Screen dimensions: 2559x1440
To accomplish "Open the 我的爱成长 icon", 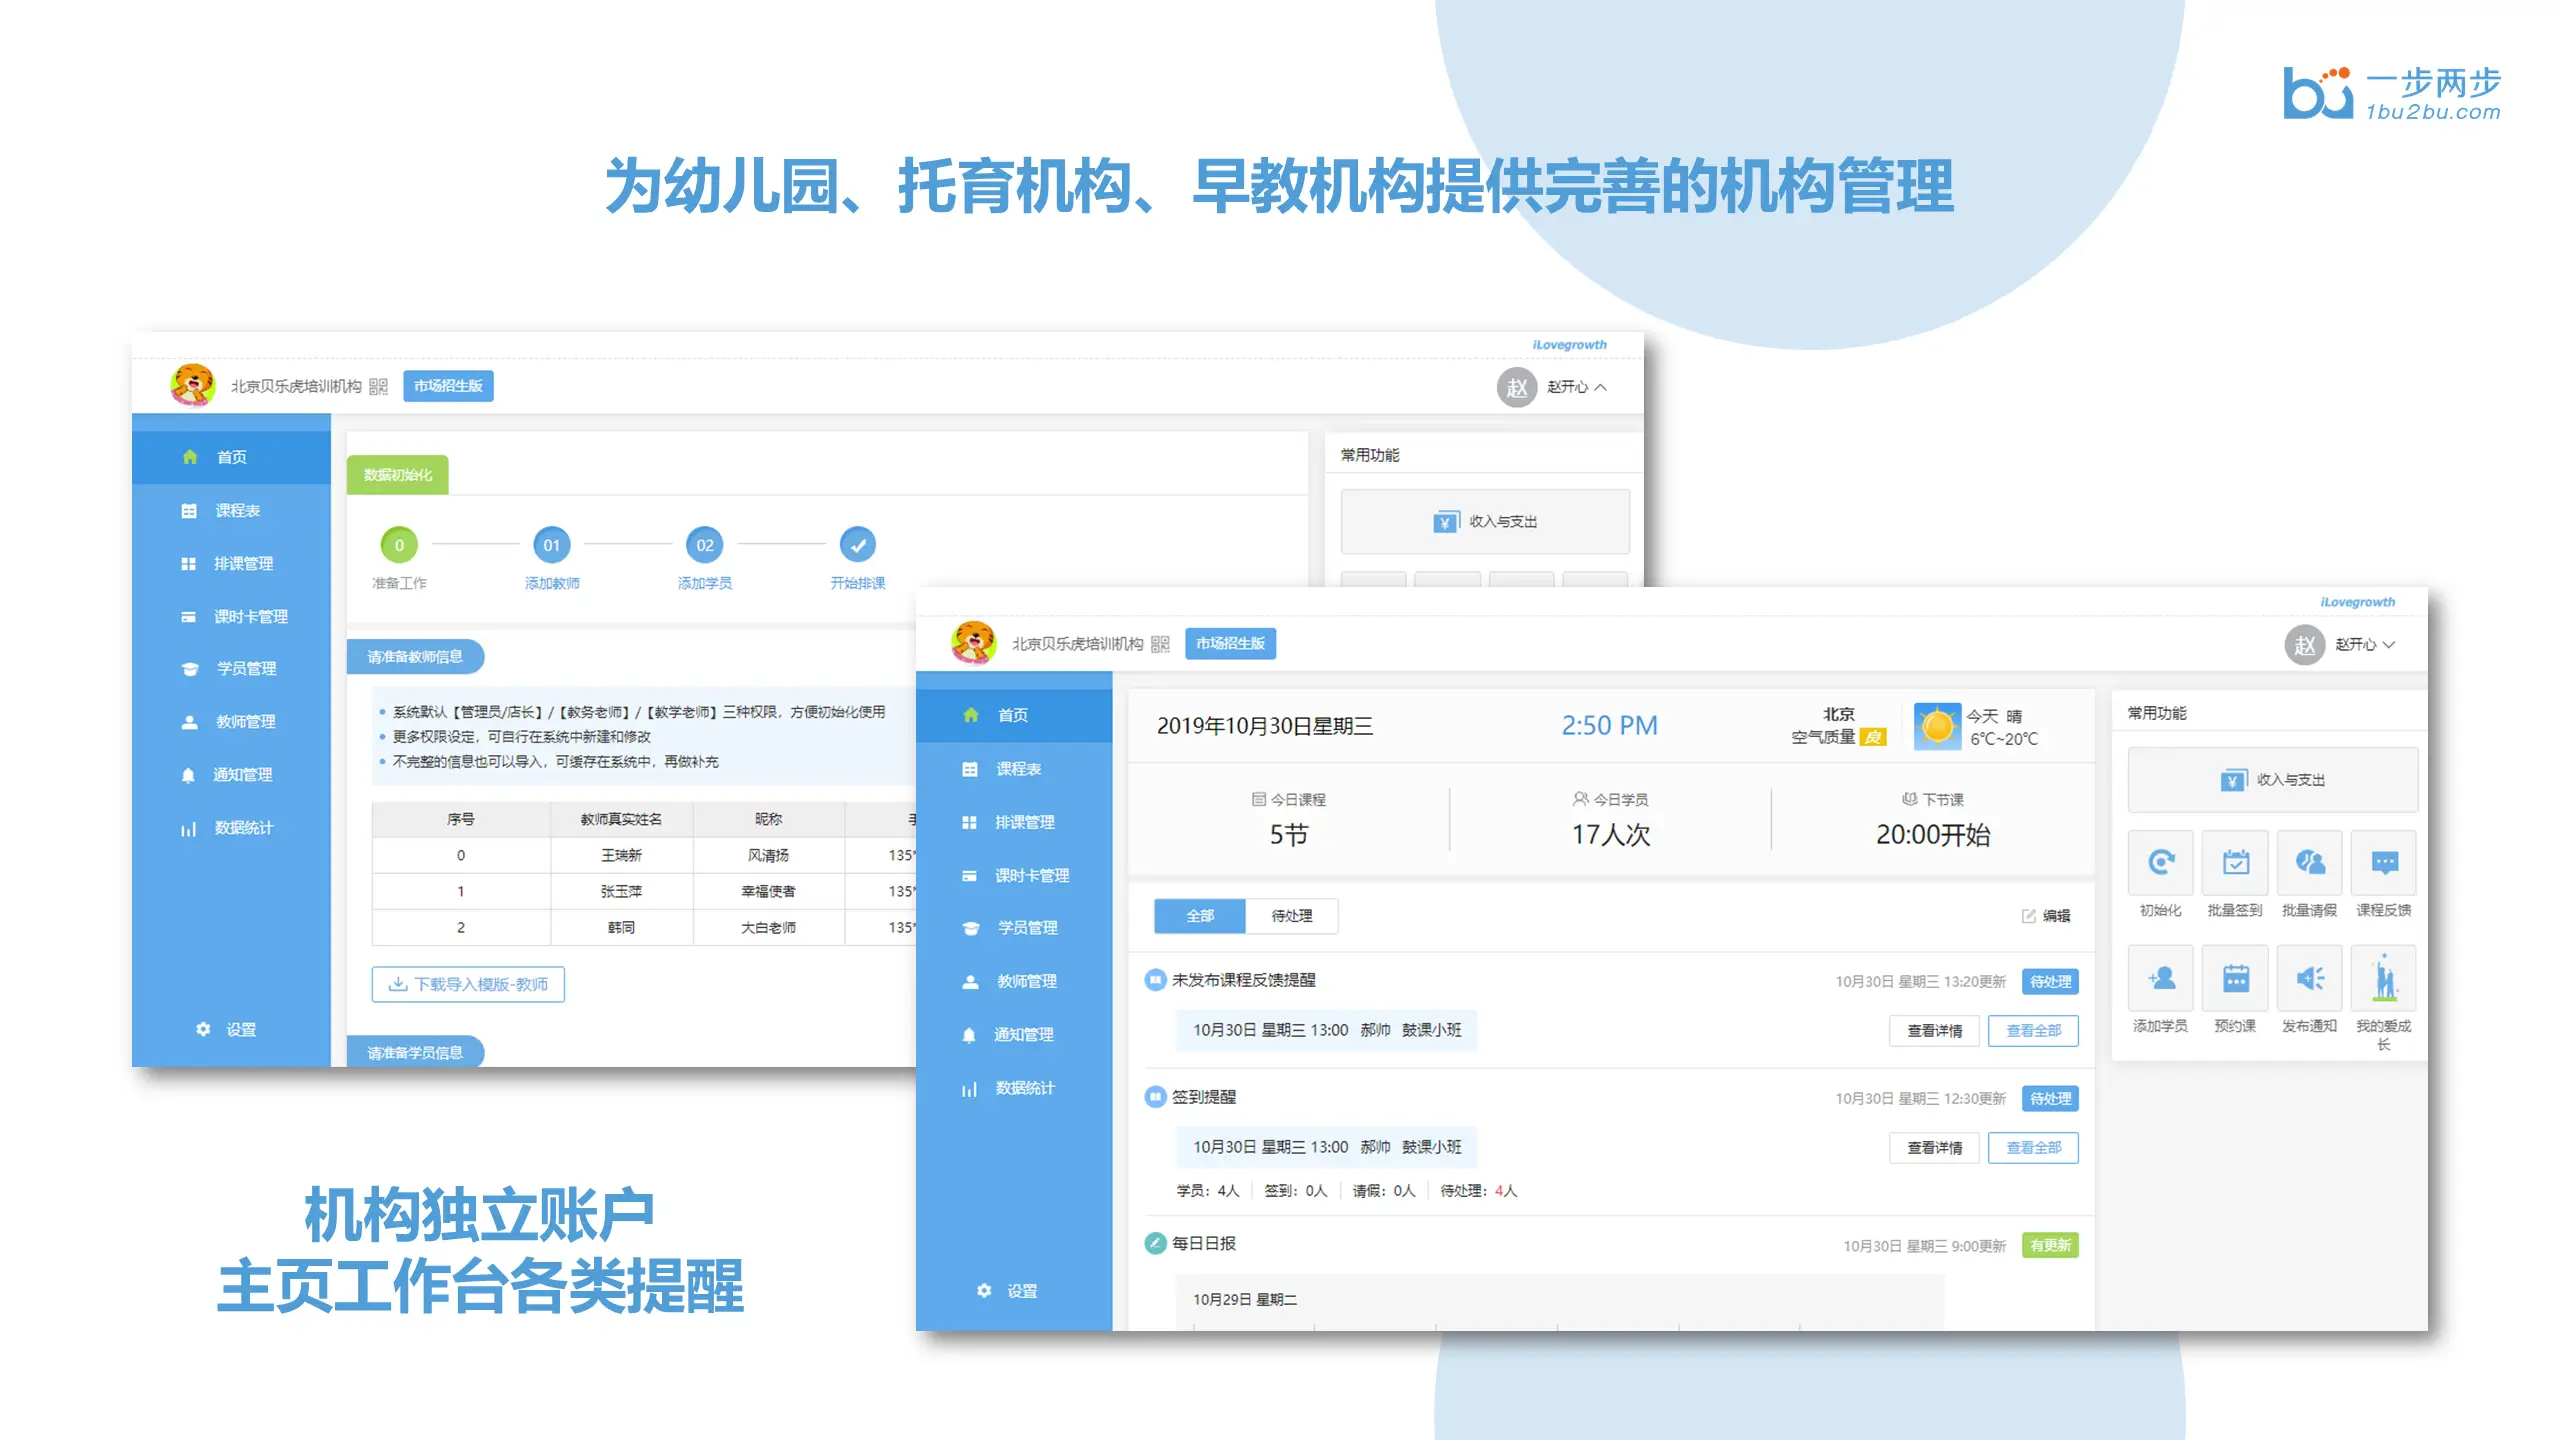I will point(2384,978).
